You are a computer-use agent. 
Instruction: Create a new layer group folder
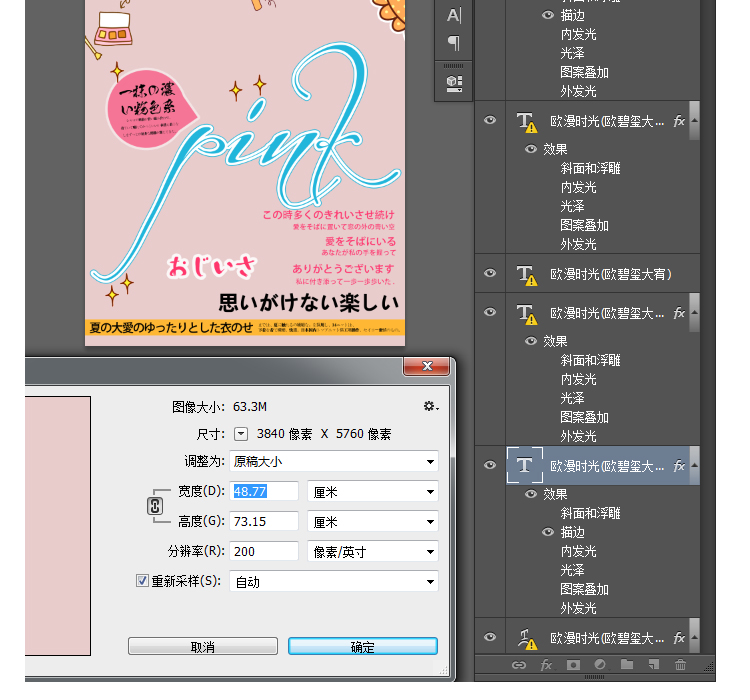(627, 664)
